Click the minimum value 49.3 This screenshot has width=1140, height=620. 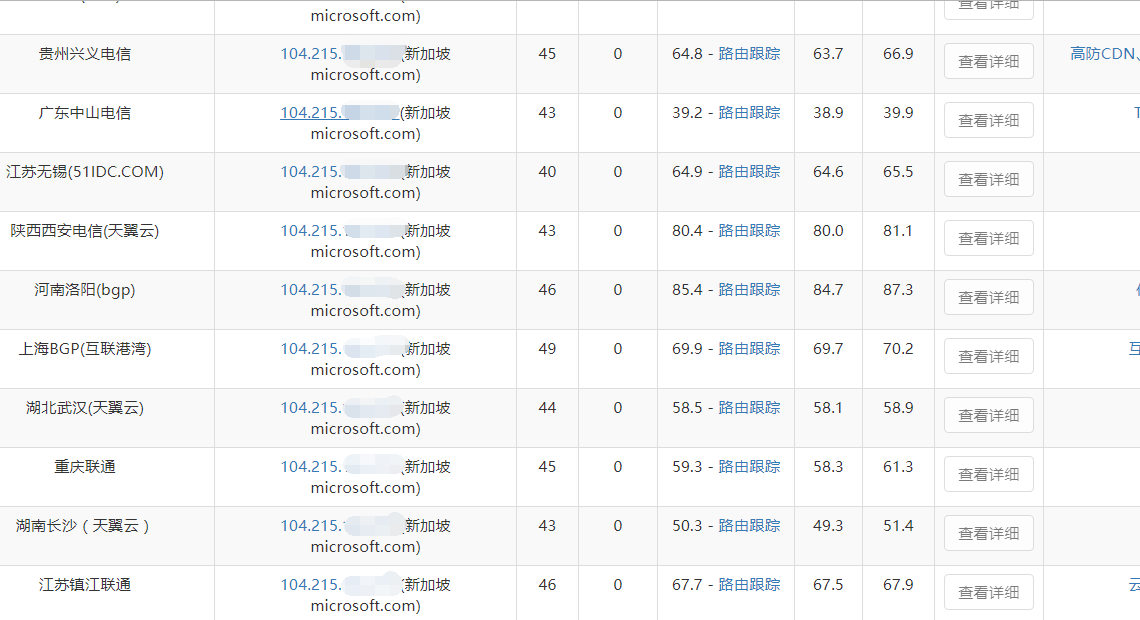(x=828, y=525)
